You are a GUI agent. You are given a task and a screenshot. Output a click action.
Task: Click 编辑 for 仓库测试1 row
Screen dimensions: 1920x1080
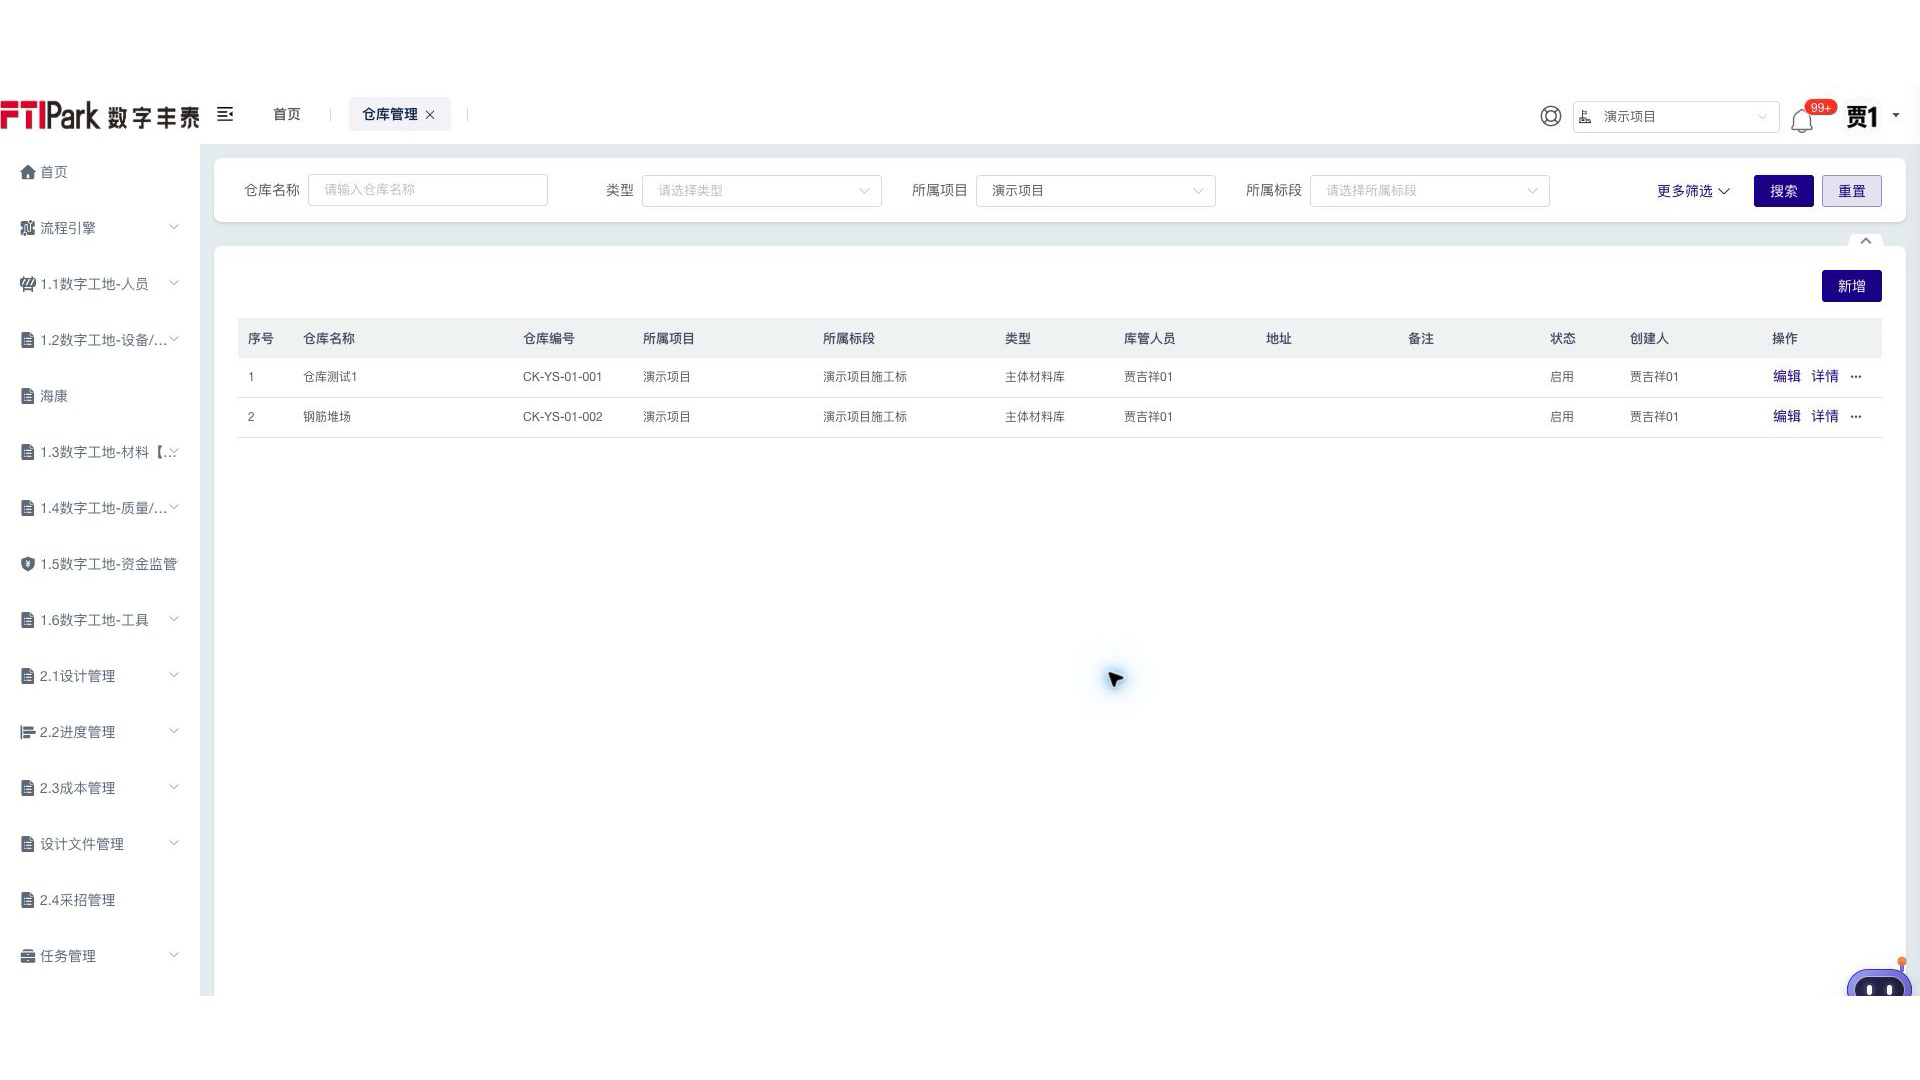pos(1787,377)
